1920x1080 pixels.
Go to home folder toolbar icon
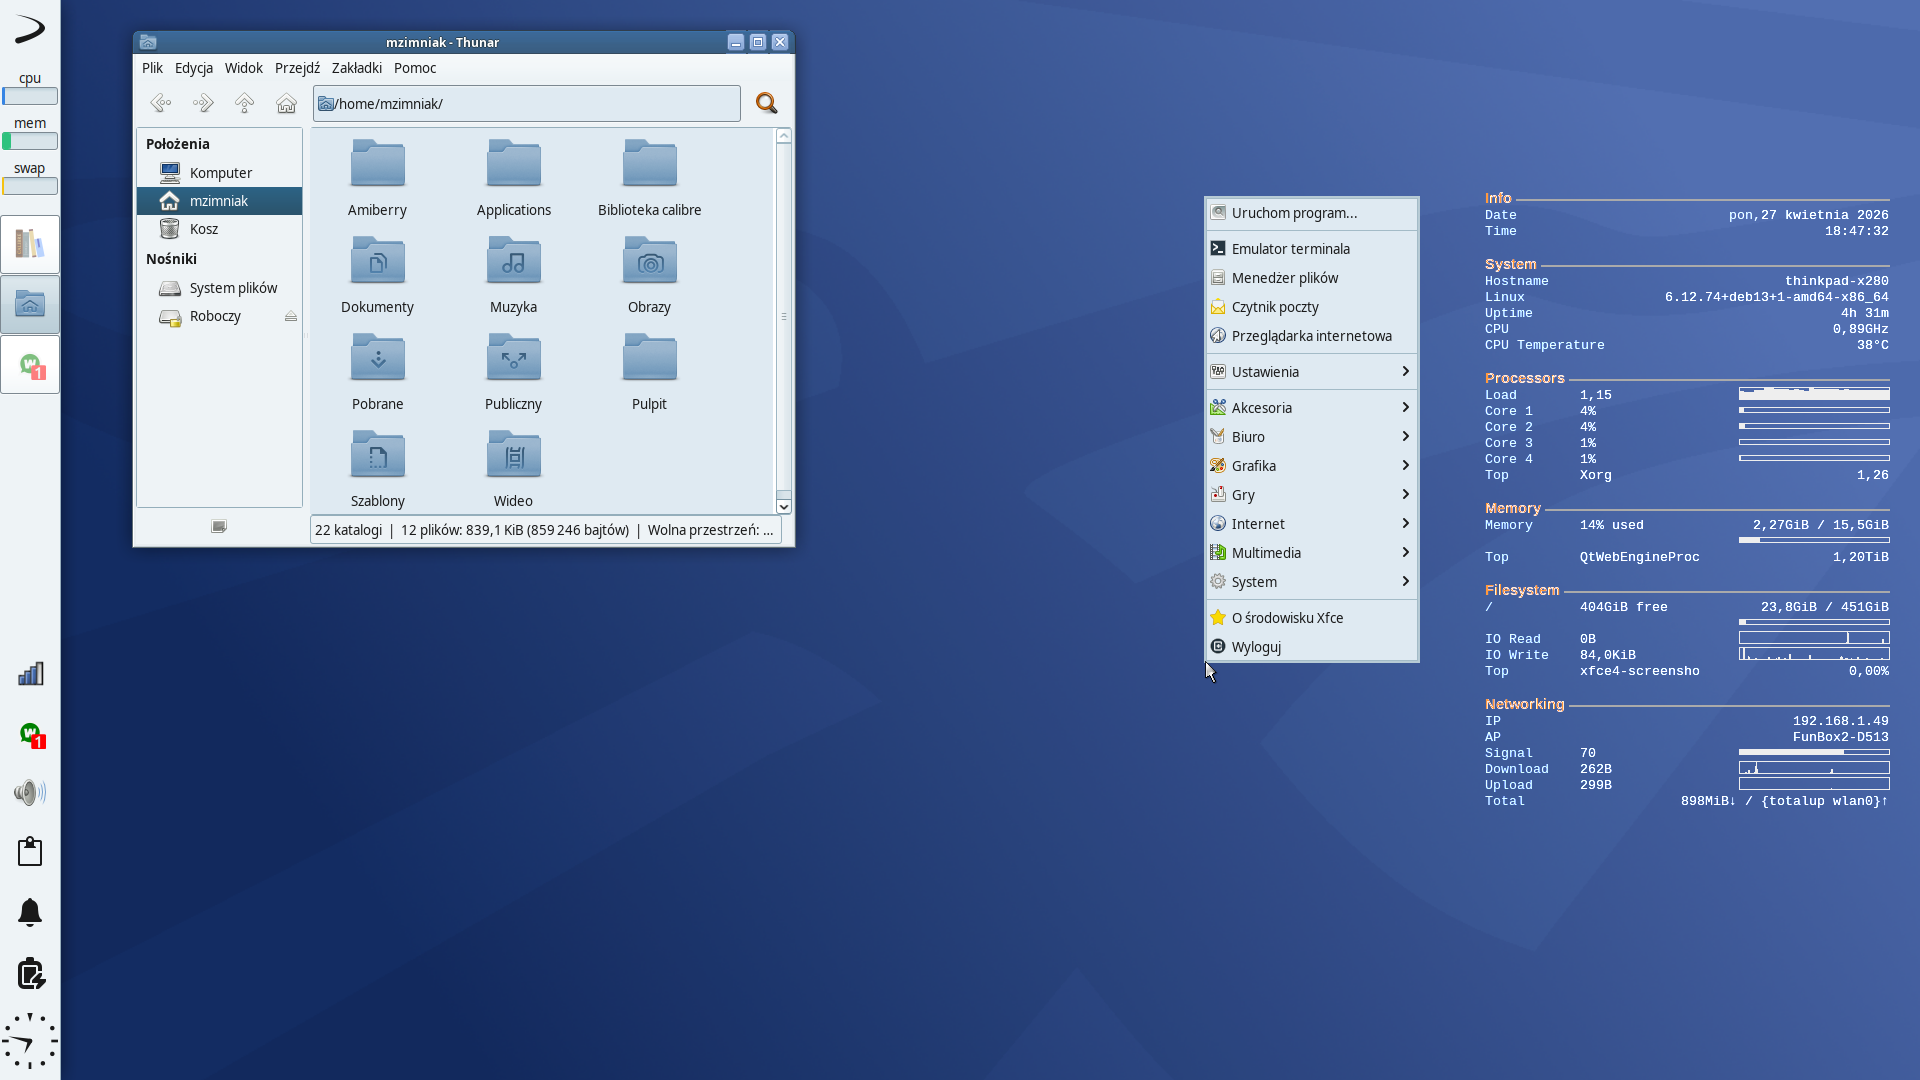pyautogui.click(x=286, y=103)
